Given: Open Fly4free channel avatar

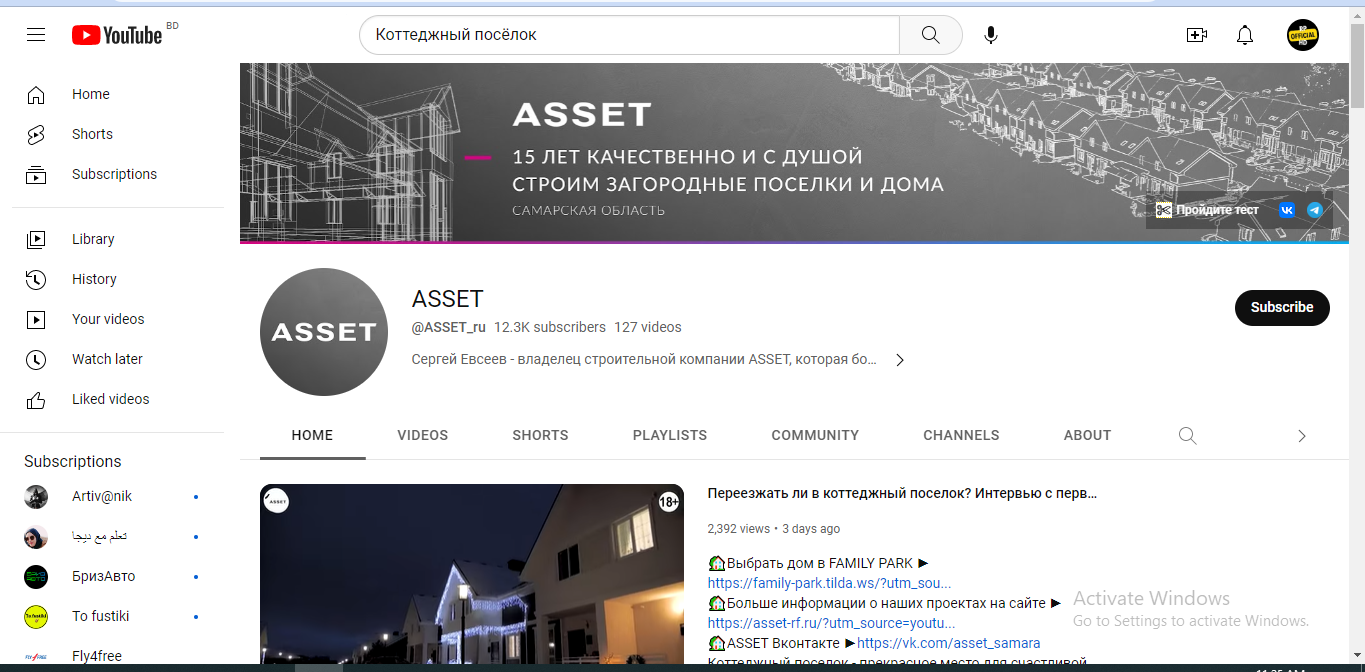Looking at the screenshot, I should (36, 657).
